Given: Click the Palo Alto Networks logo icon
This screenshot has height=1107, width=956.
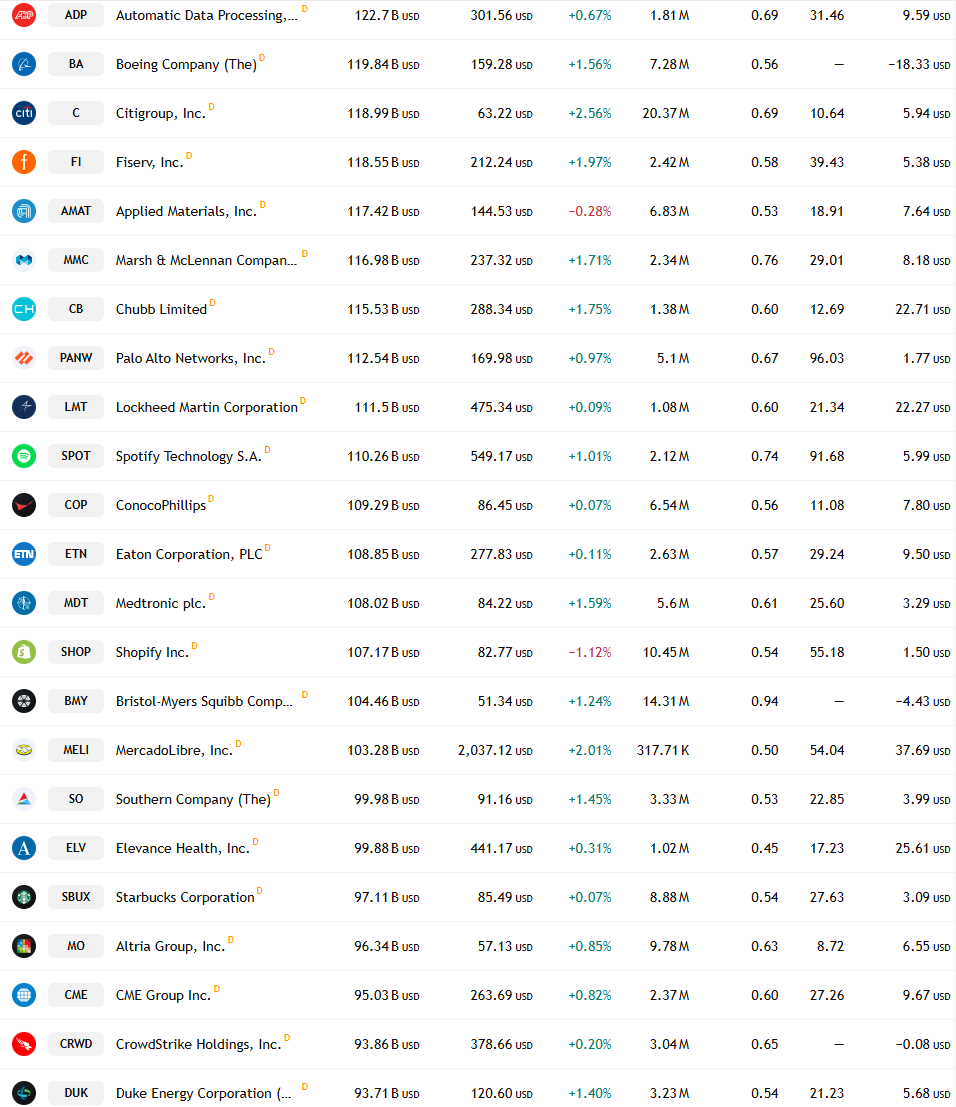Looking at the screenshot, I should 24,358.
